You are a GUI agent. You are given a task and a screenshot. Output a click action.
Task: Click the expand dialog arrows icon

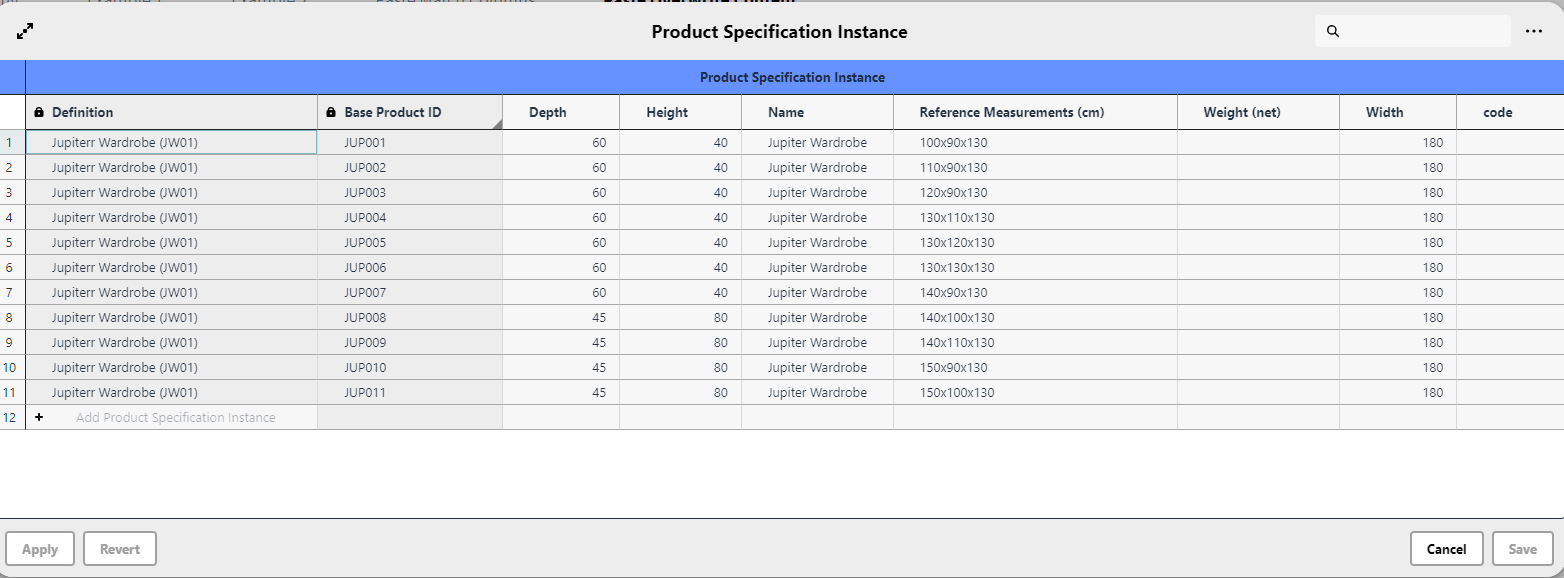pyautogui.click(x=26, y=31)
